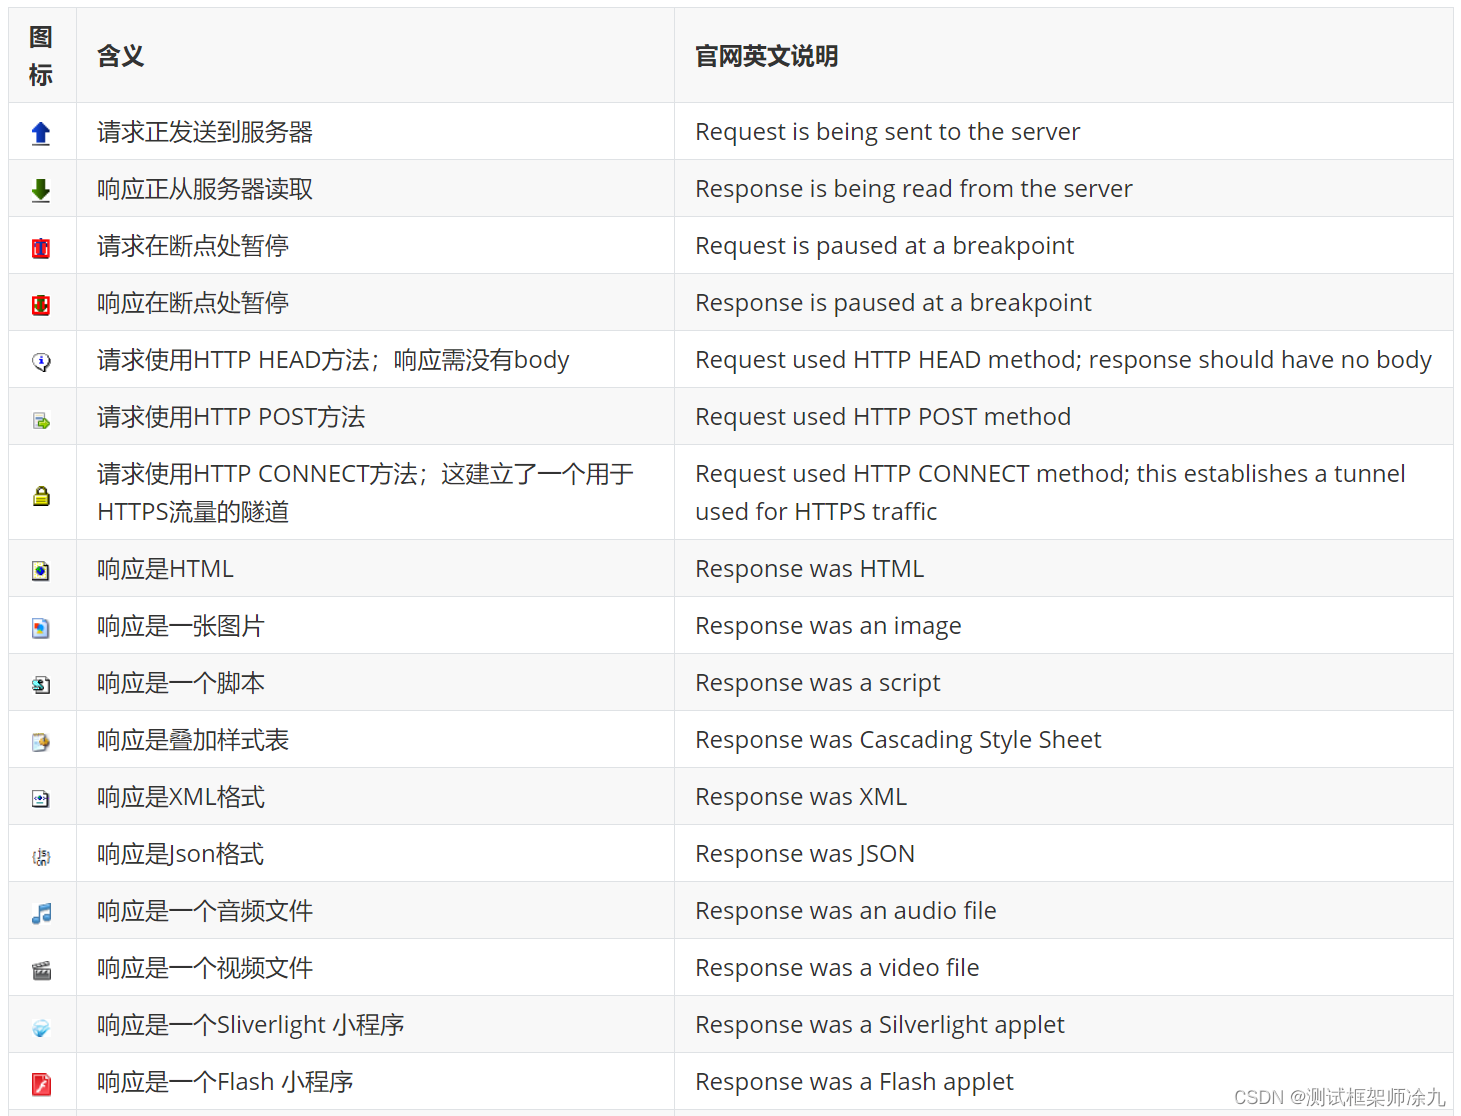
Task: Click 'Request is paused at a breakpoint'
Action: (885, 246)
